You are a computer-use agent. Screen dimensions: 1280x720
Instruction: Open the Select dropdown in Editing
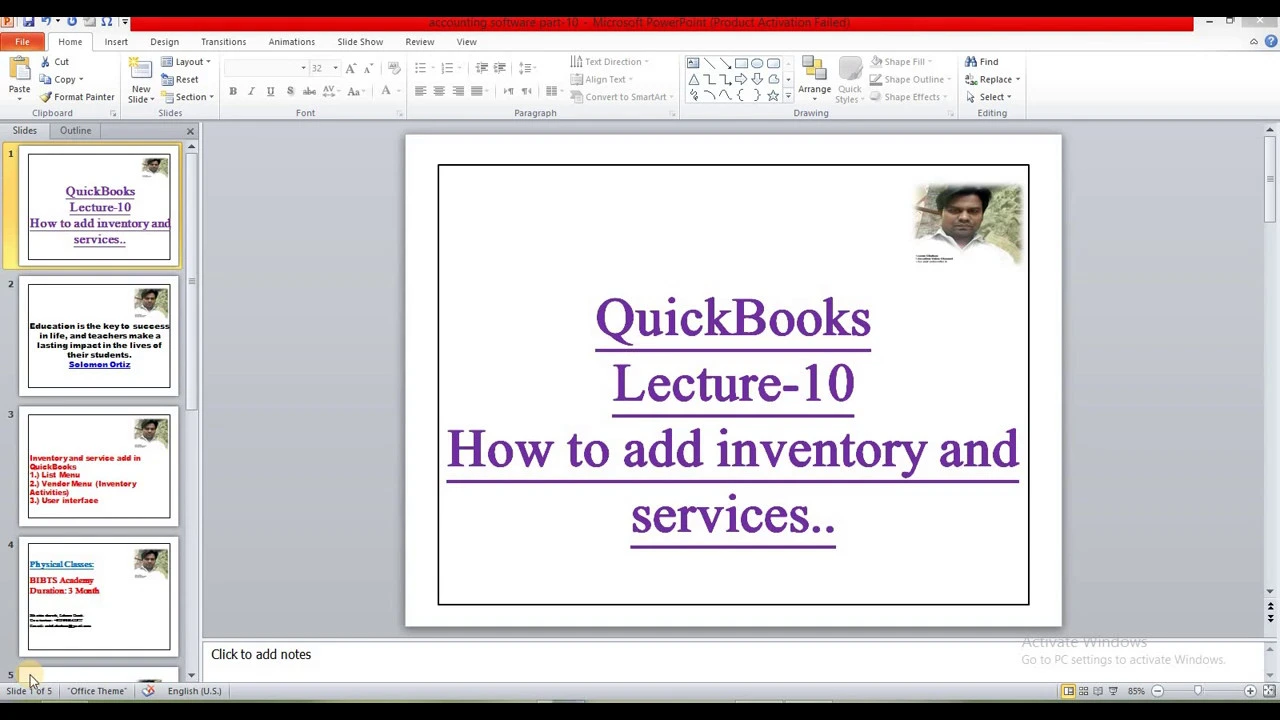[988, 97]
